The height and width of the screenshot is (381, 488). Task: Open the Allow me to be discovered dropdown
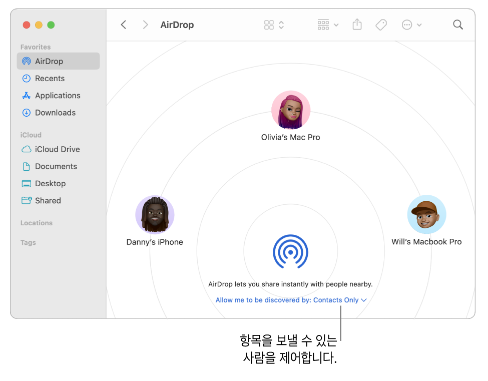point(291,300)
